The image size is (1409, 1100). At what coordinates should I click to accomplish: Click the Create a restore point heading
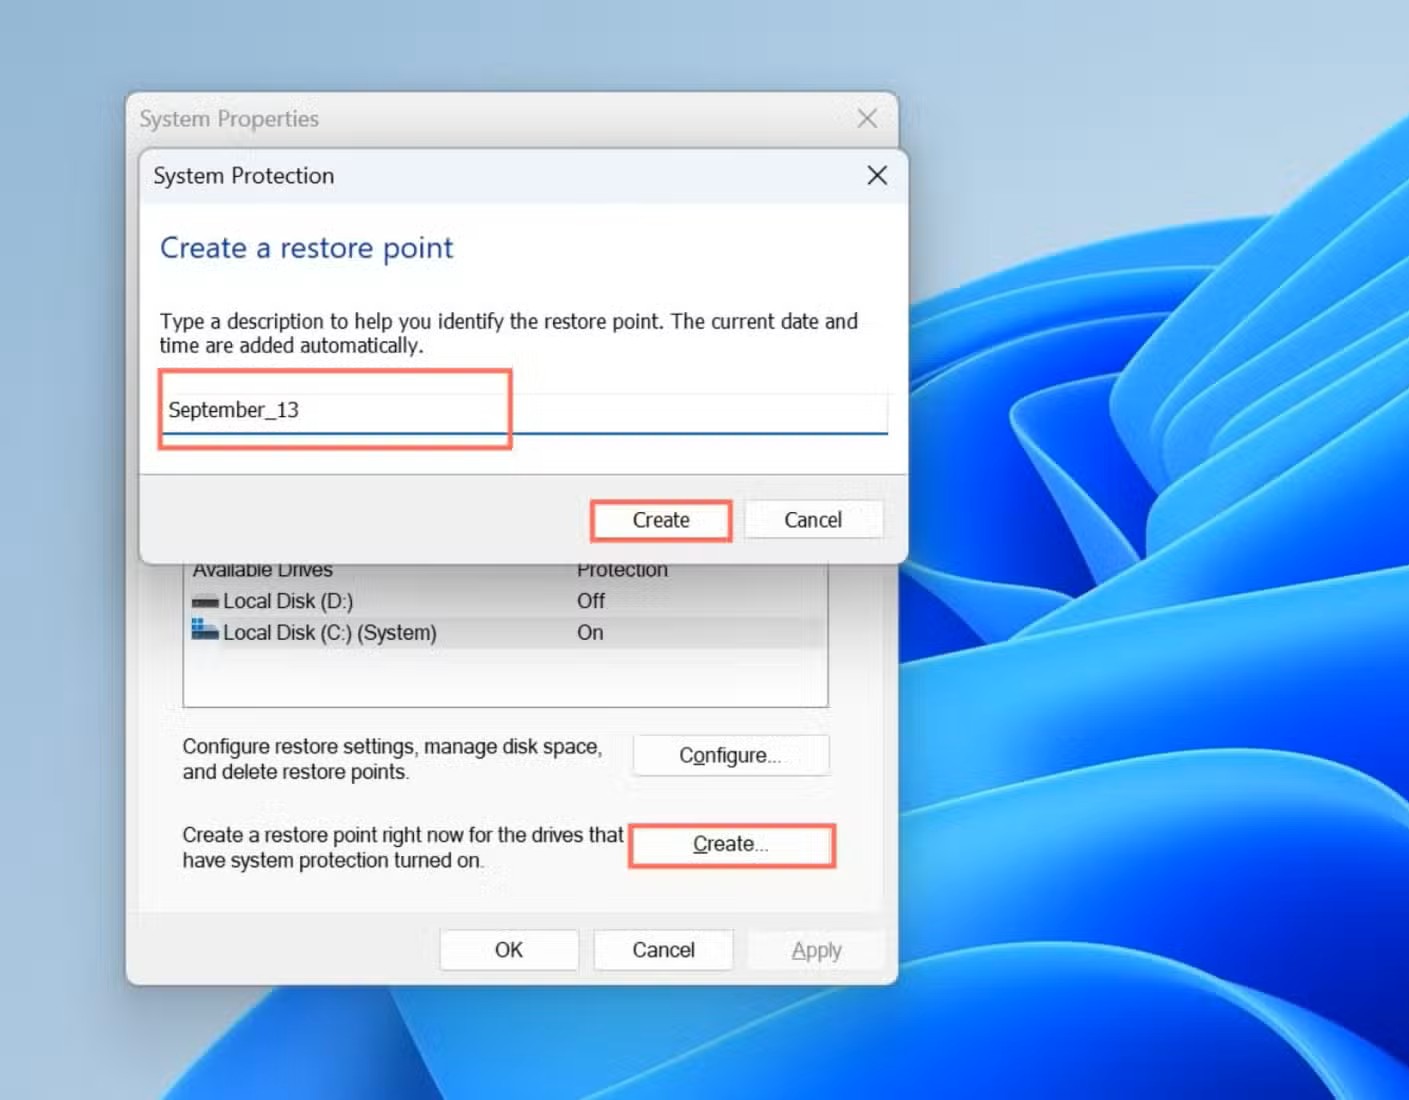(x=305, y=248)
